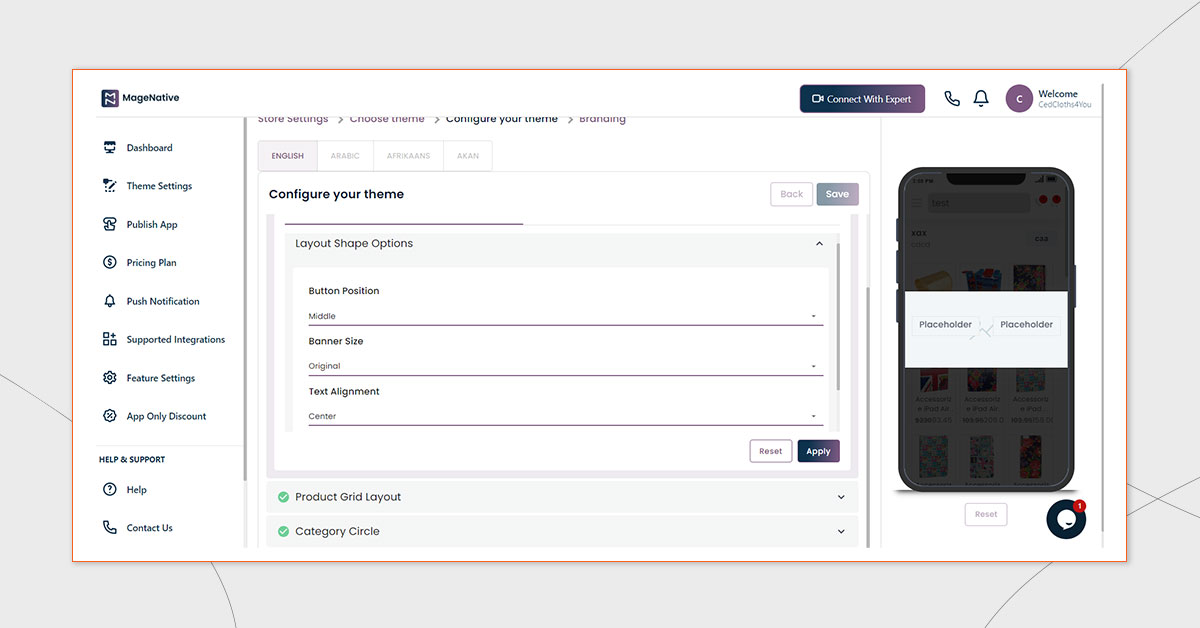Click the Store Settings breadcrumb

pos(293,119)
